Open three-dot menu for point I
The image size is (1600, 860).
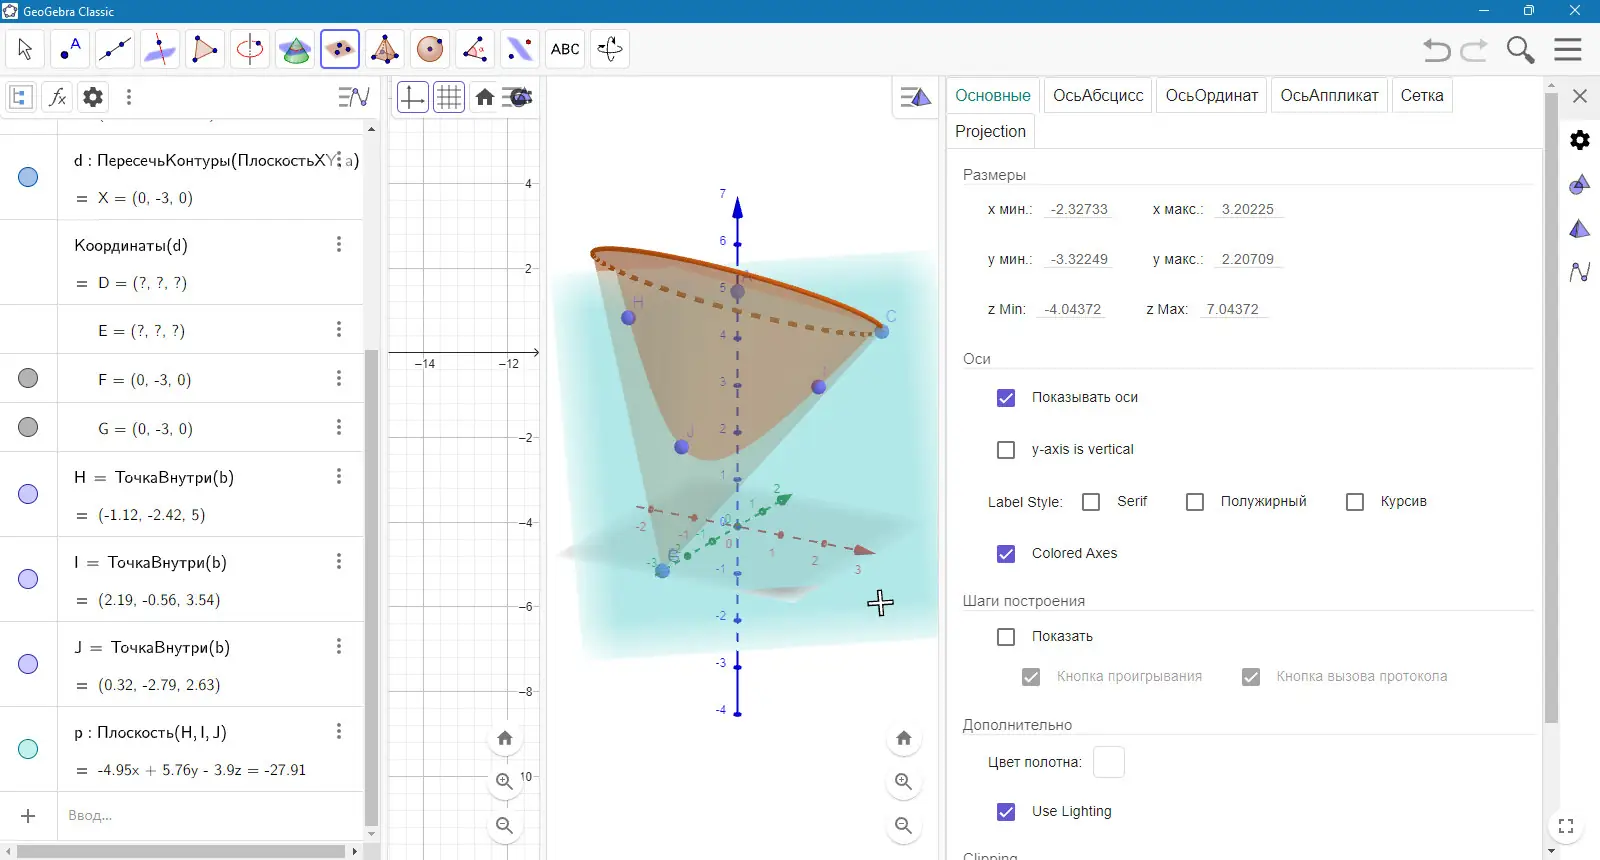coord(339,561)
